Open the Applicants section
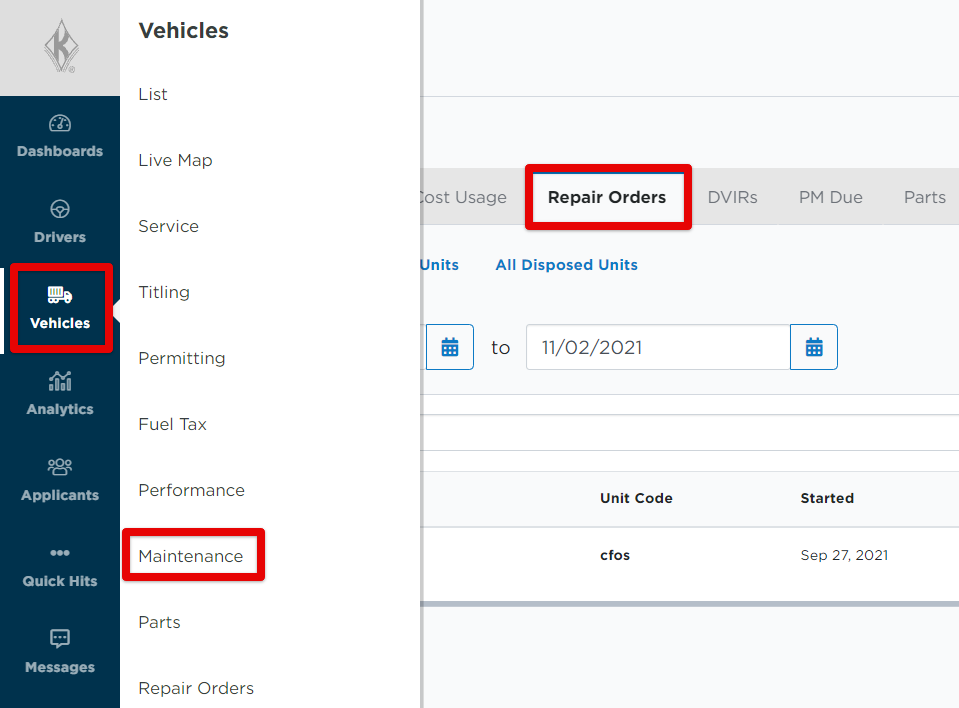The image size is (959, 708). [60, 480]
